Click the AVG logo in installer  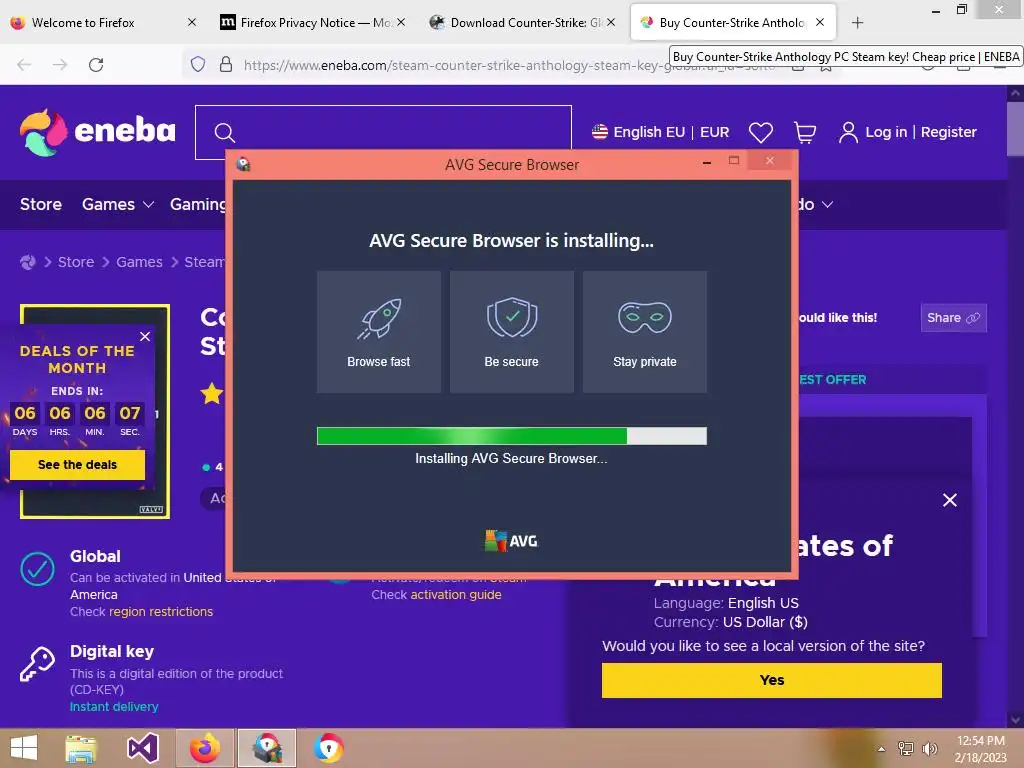511,541
